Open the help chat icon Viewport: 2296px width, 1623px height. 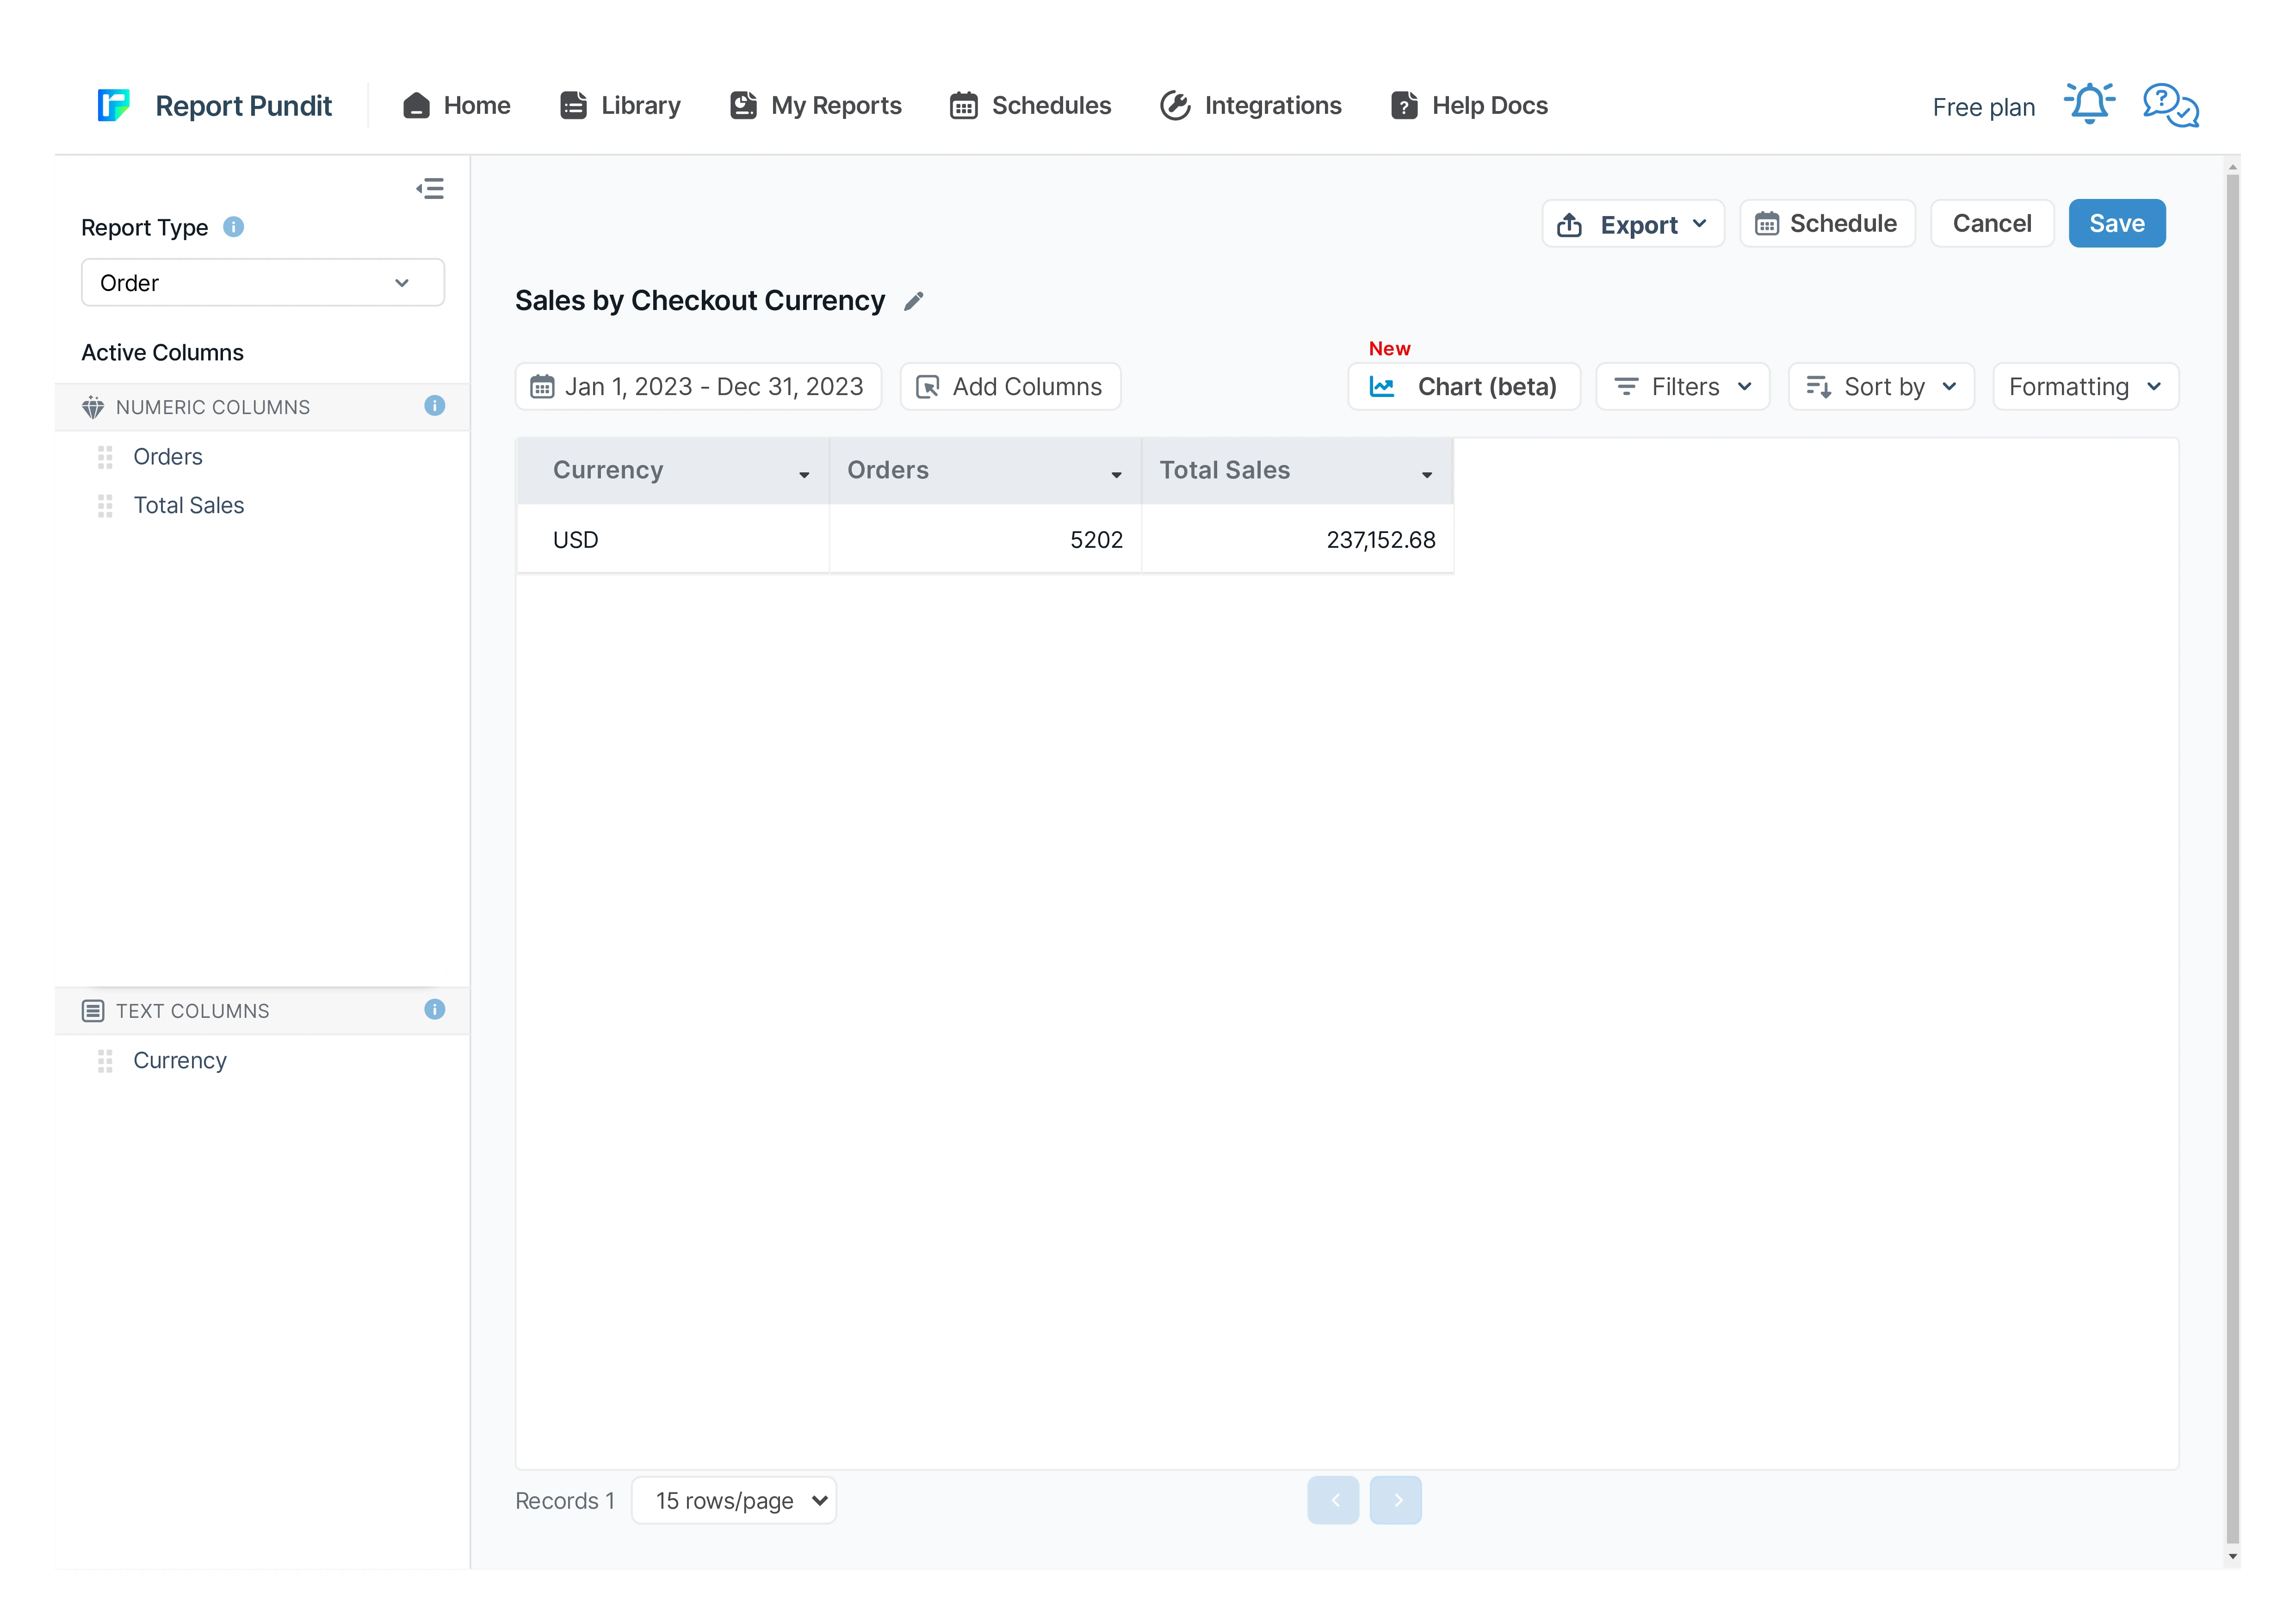(x=2170, y=105)
